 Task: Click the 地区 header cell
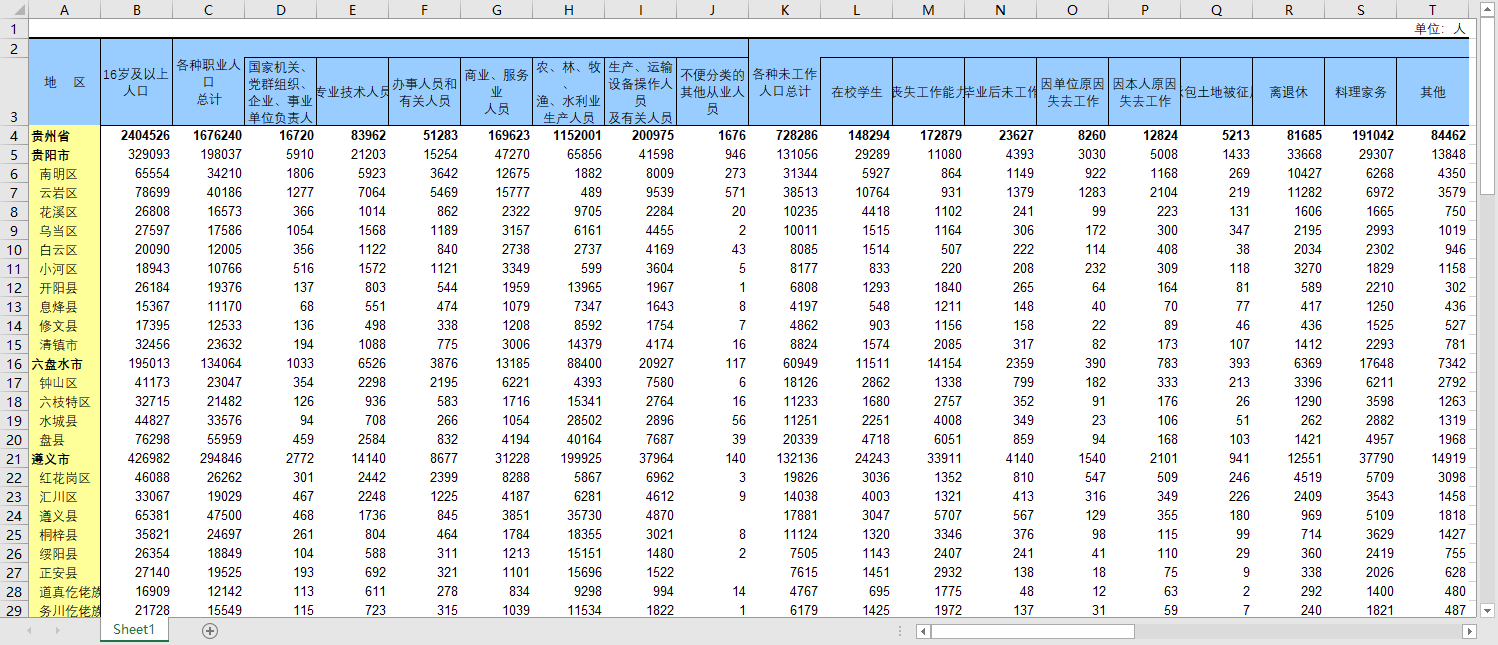(x=65, y=82)
